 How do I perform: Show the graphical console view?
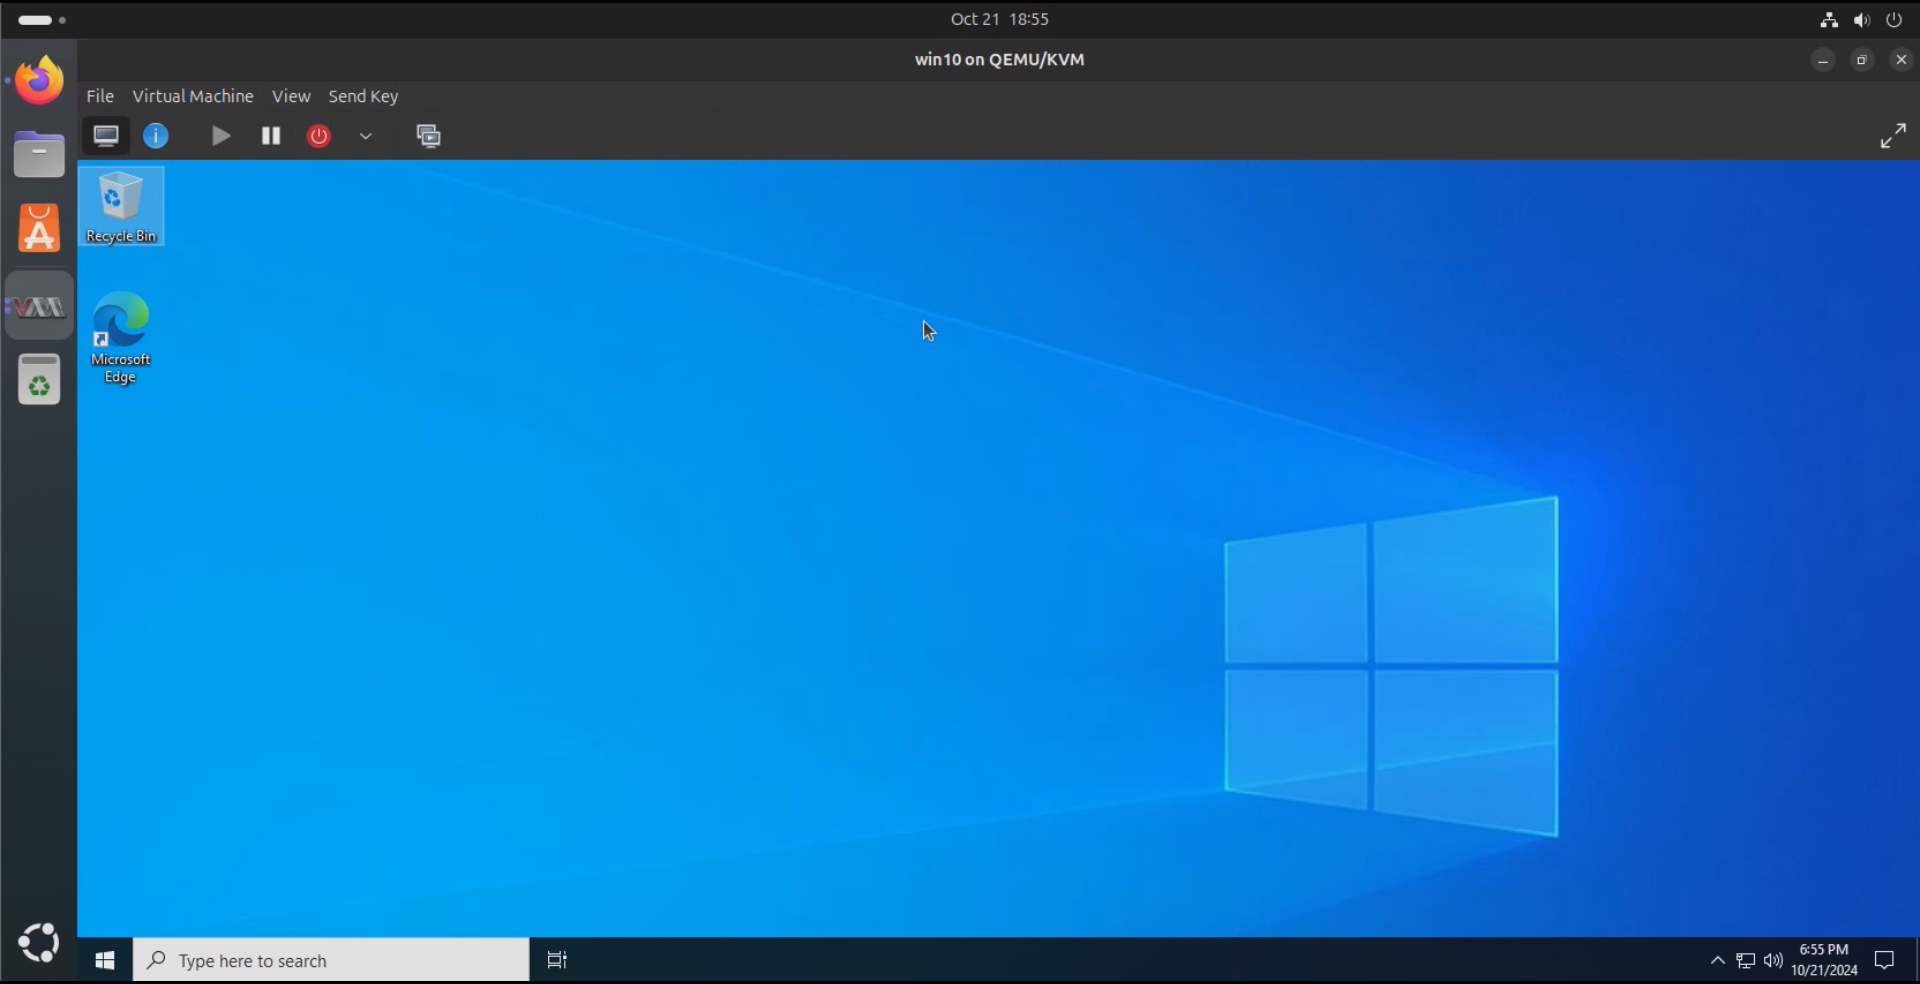pyautogui.click(x=106, y=136)
